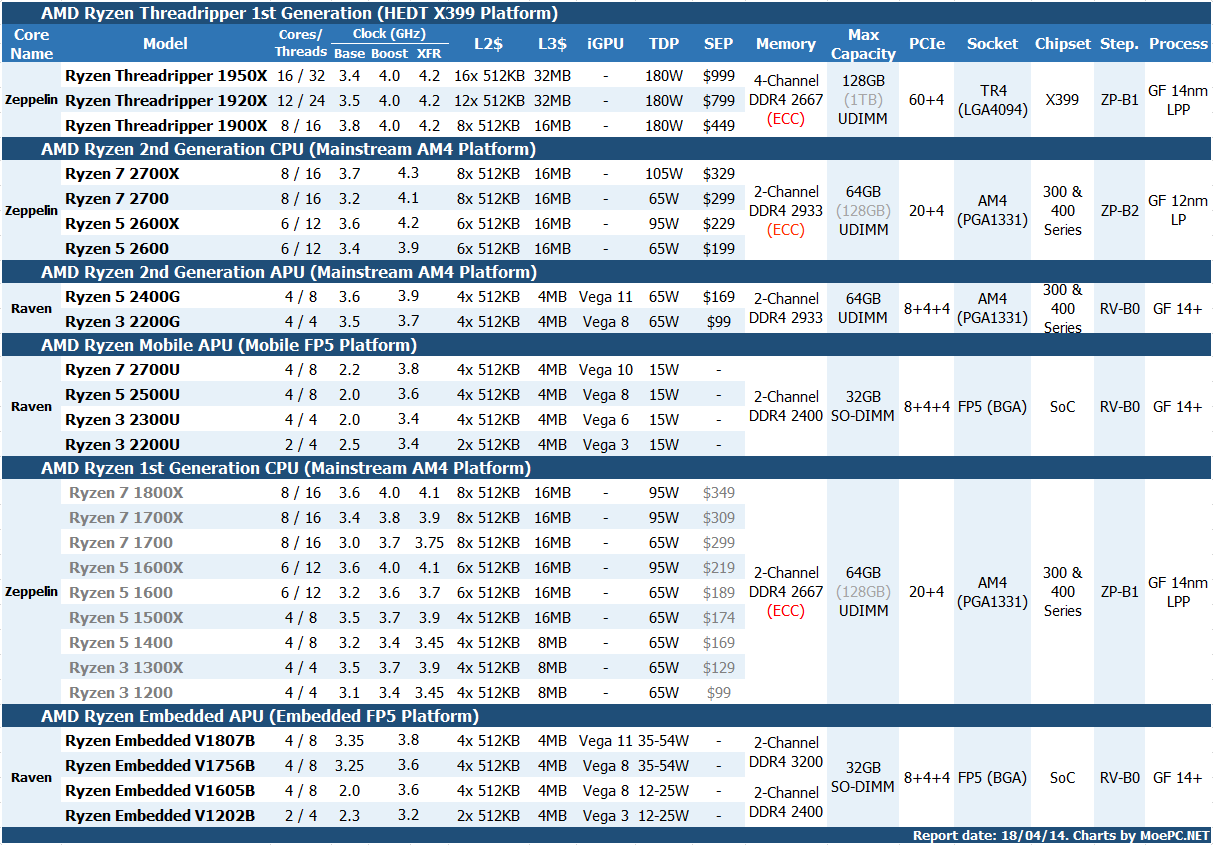1213x845 pixels.
Task: Select the Ryzen 5 2400G model name
Action: click(123, 297)
